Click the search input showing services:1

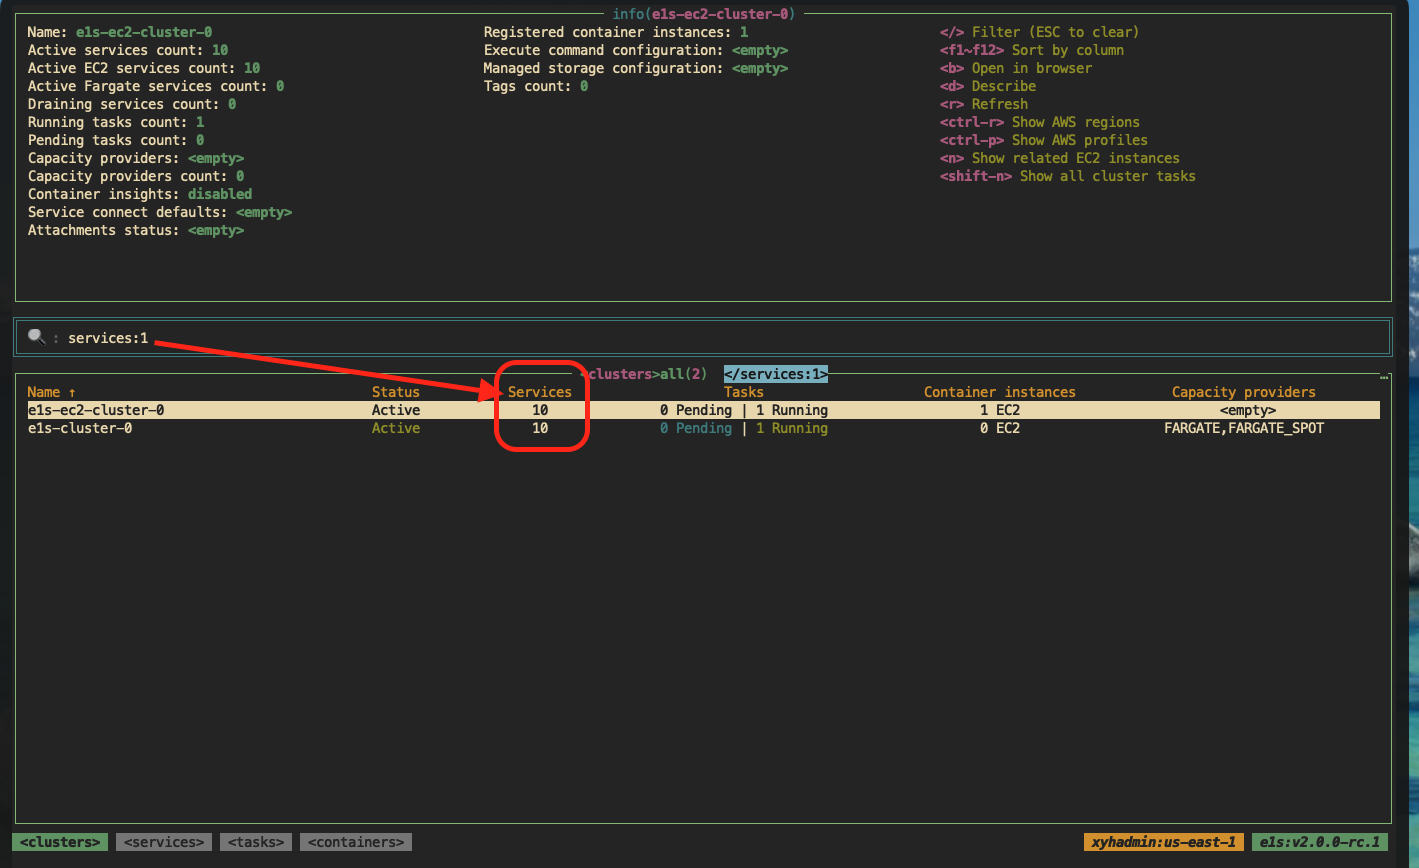703,337
